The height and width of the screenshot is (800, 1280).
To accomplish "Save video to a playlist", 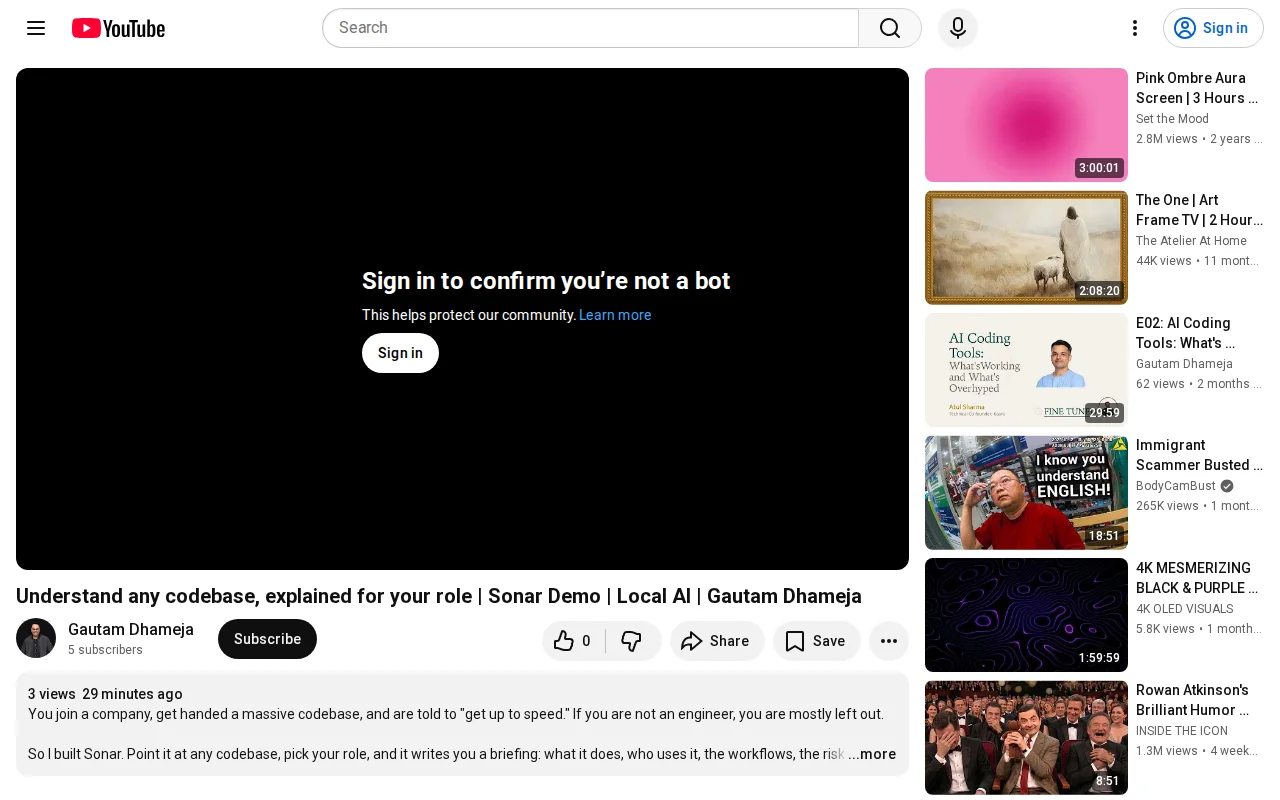I will [x=817, y=641].
